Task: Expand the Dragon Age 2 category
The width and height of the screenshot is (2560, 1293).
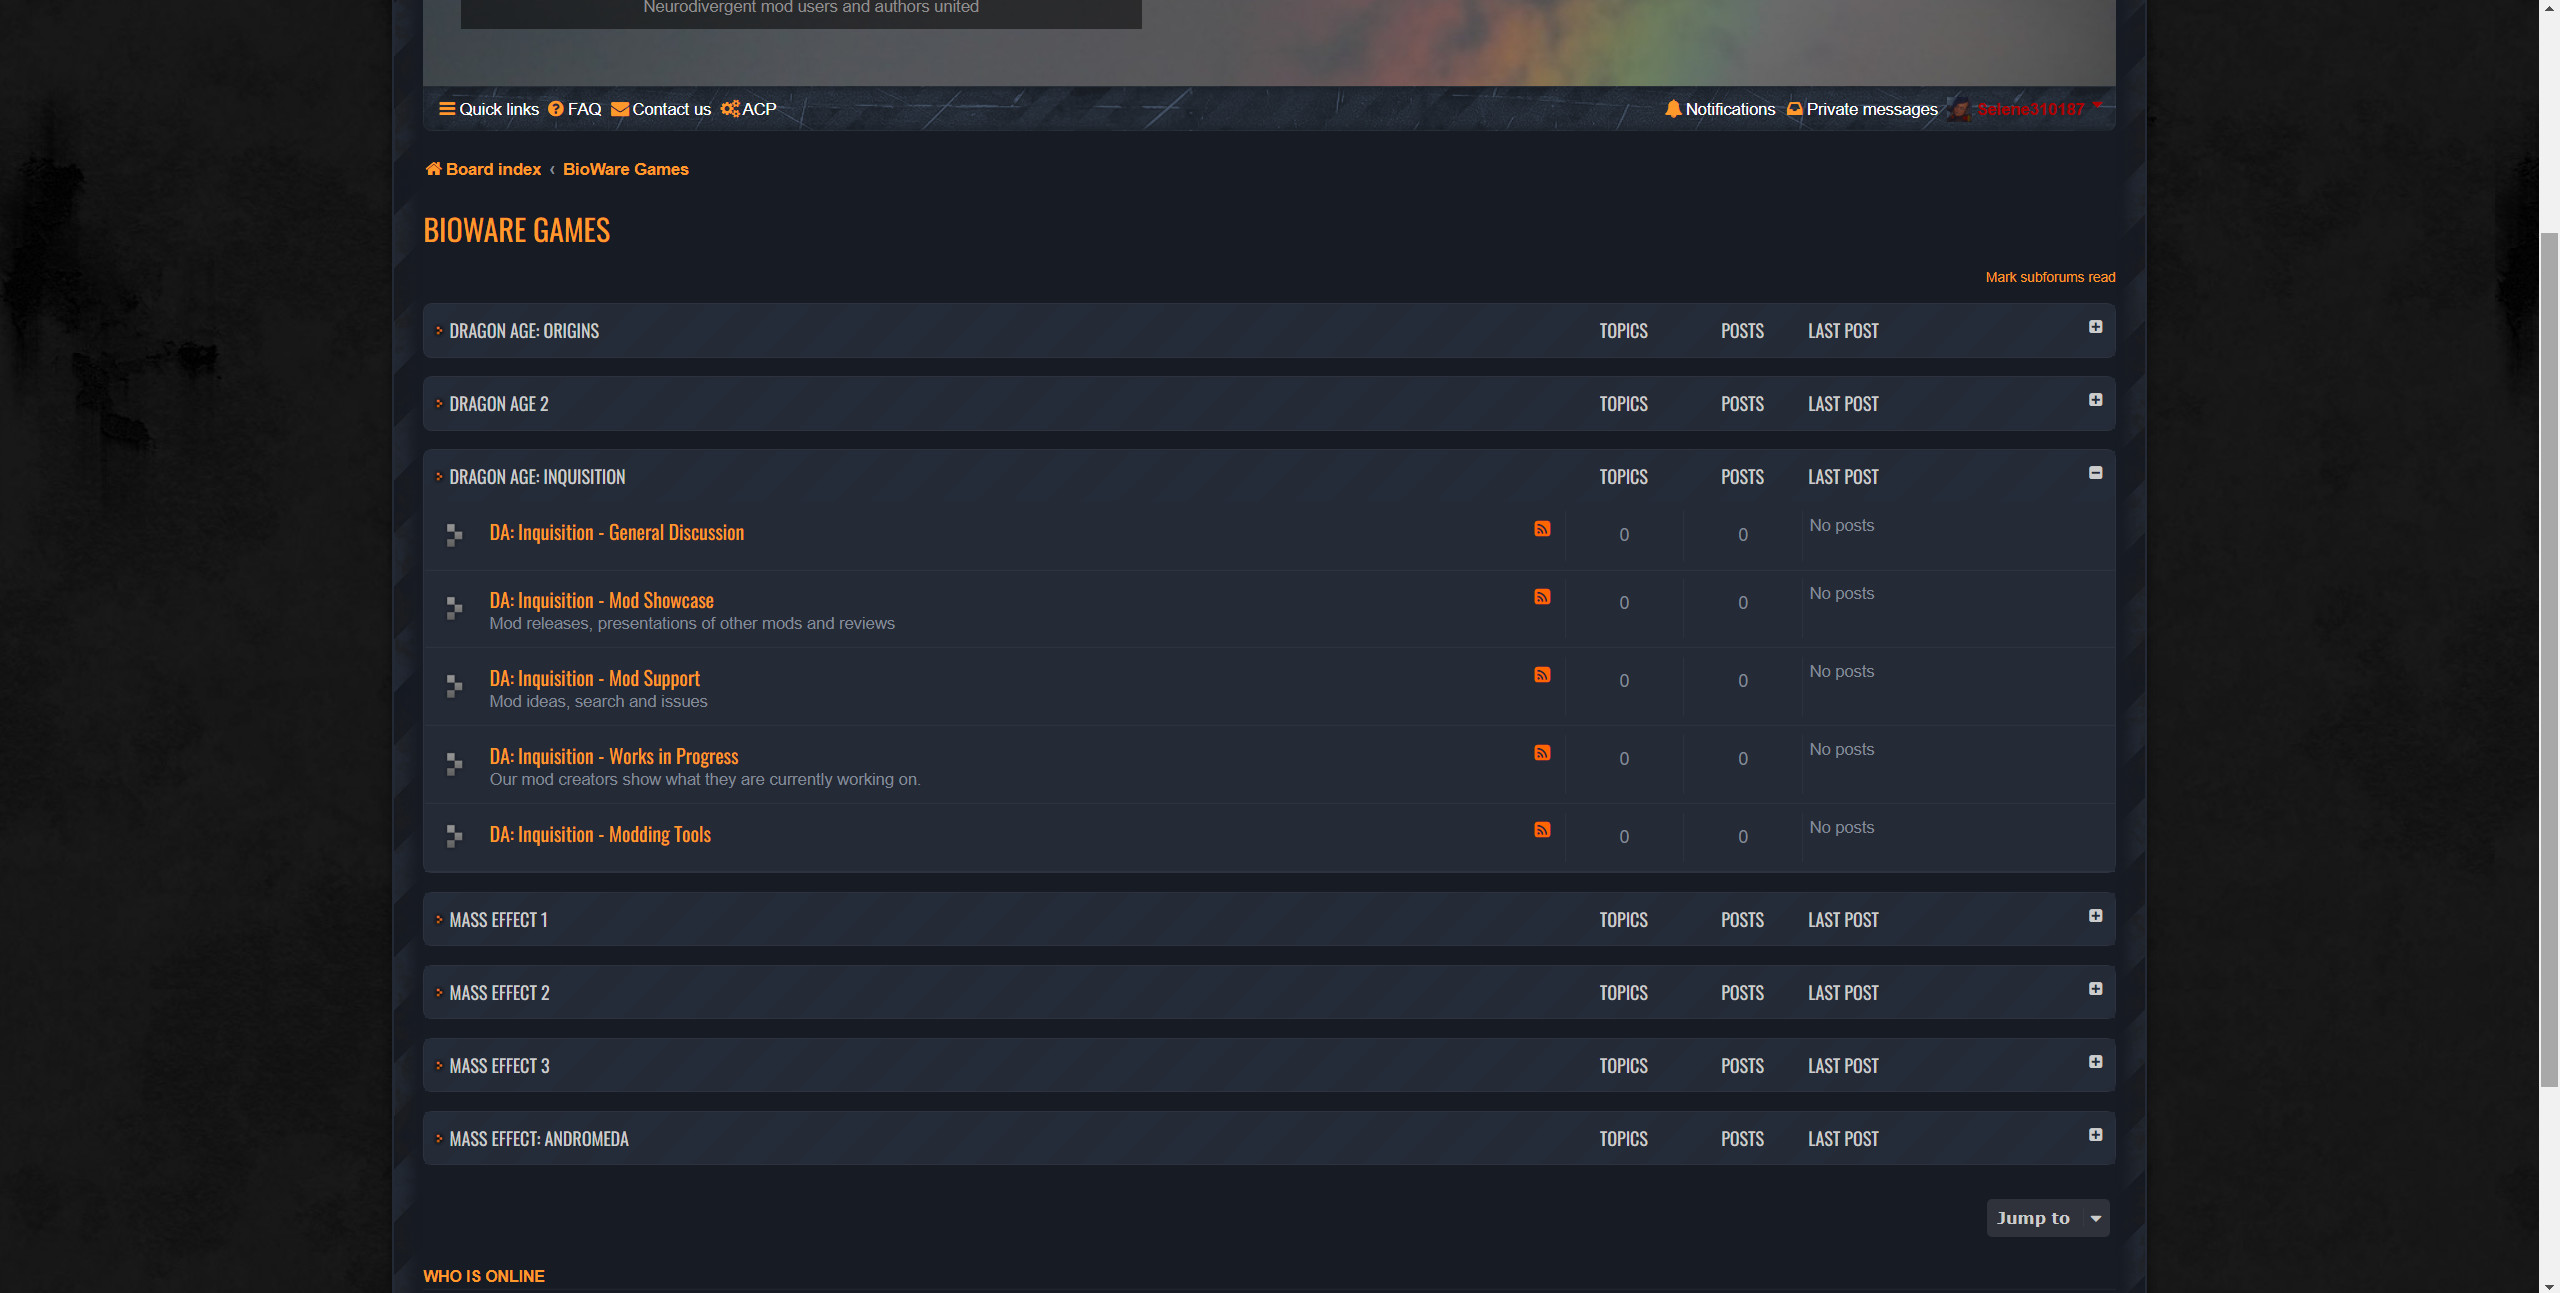Action: pyautogui.click(x=2095, y=400)
